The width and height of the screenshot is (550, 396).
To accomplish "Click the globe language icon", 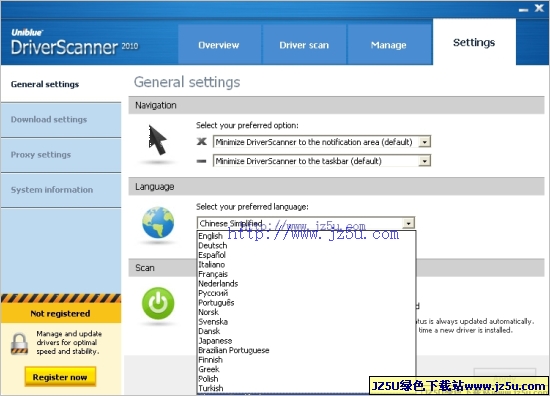I will coord(158,223).
